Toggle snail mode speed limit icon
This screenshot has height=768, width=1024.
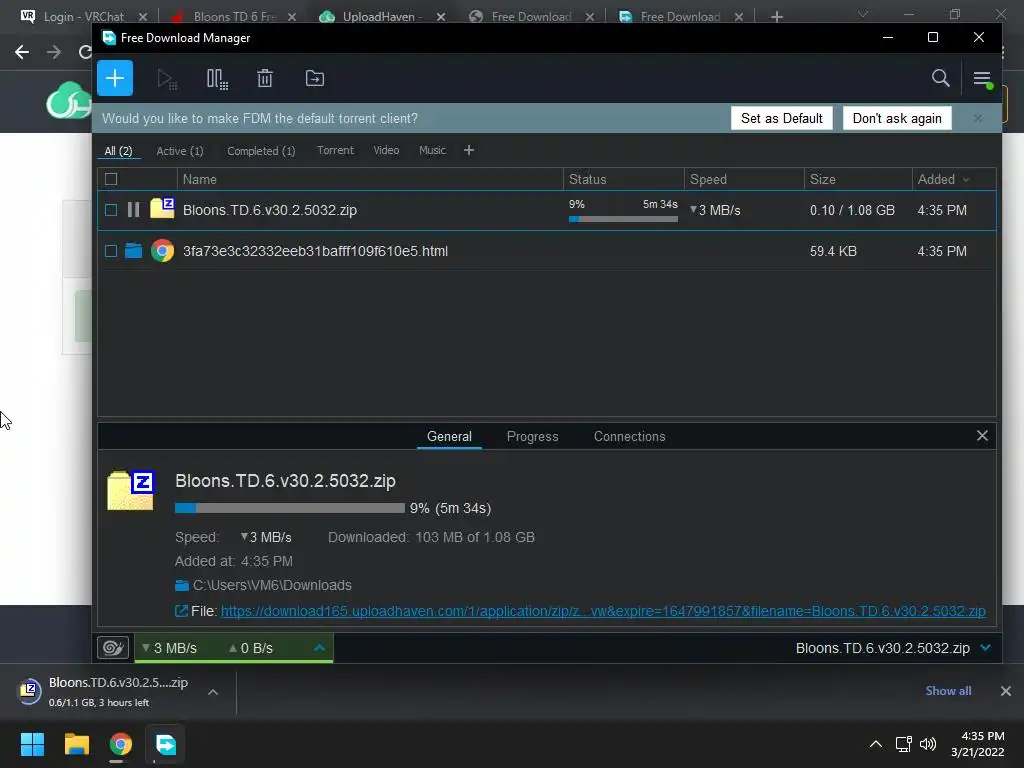point(113,648)
